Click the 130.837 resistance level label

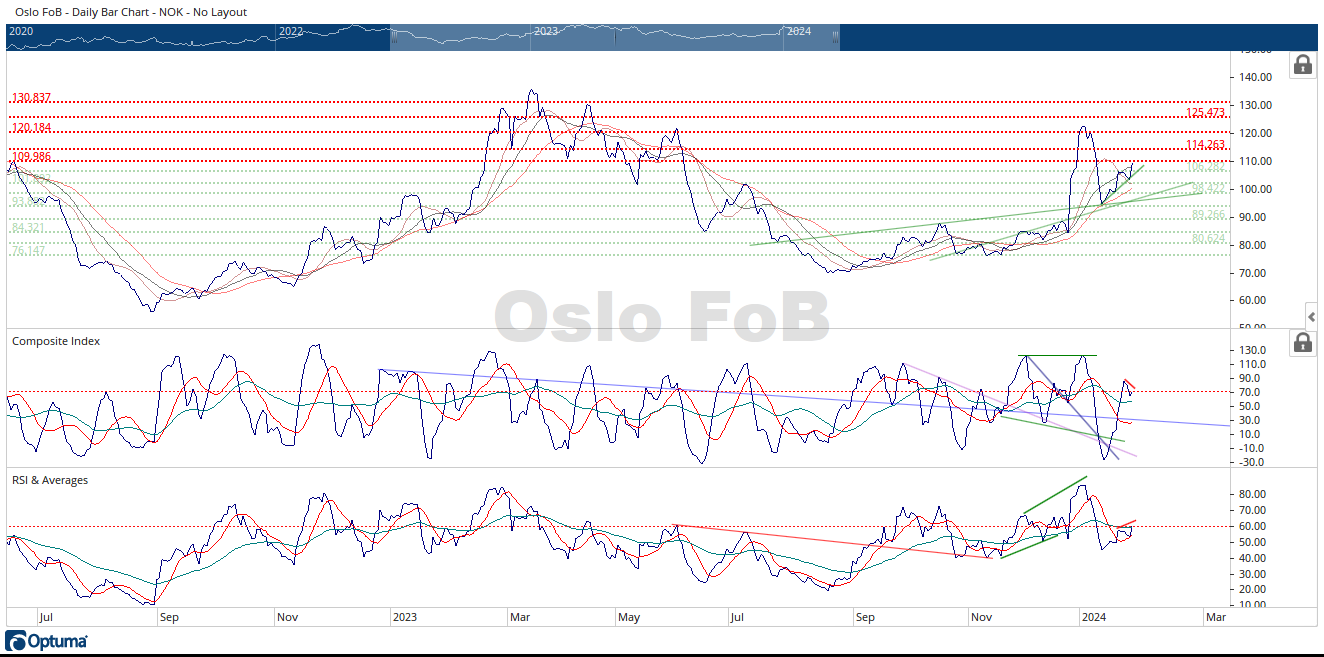tap(31, 98)
